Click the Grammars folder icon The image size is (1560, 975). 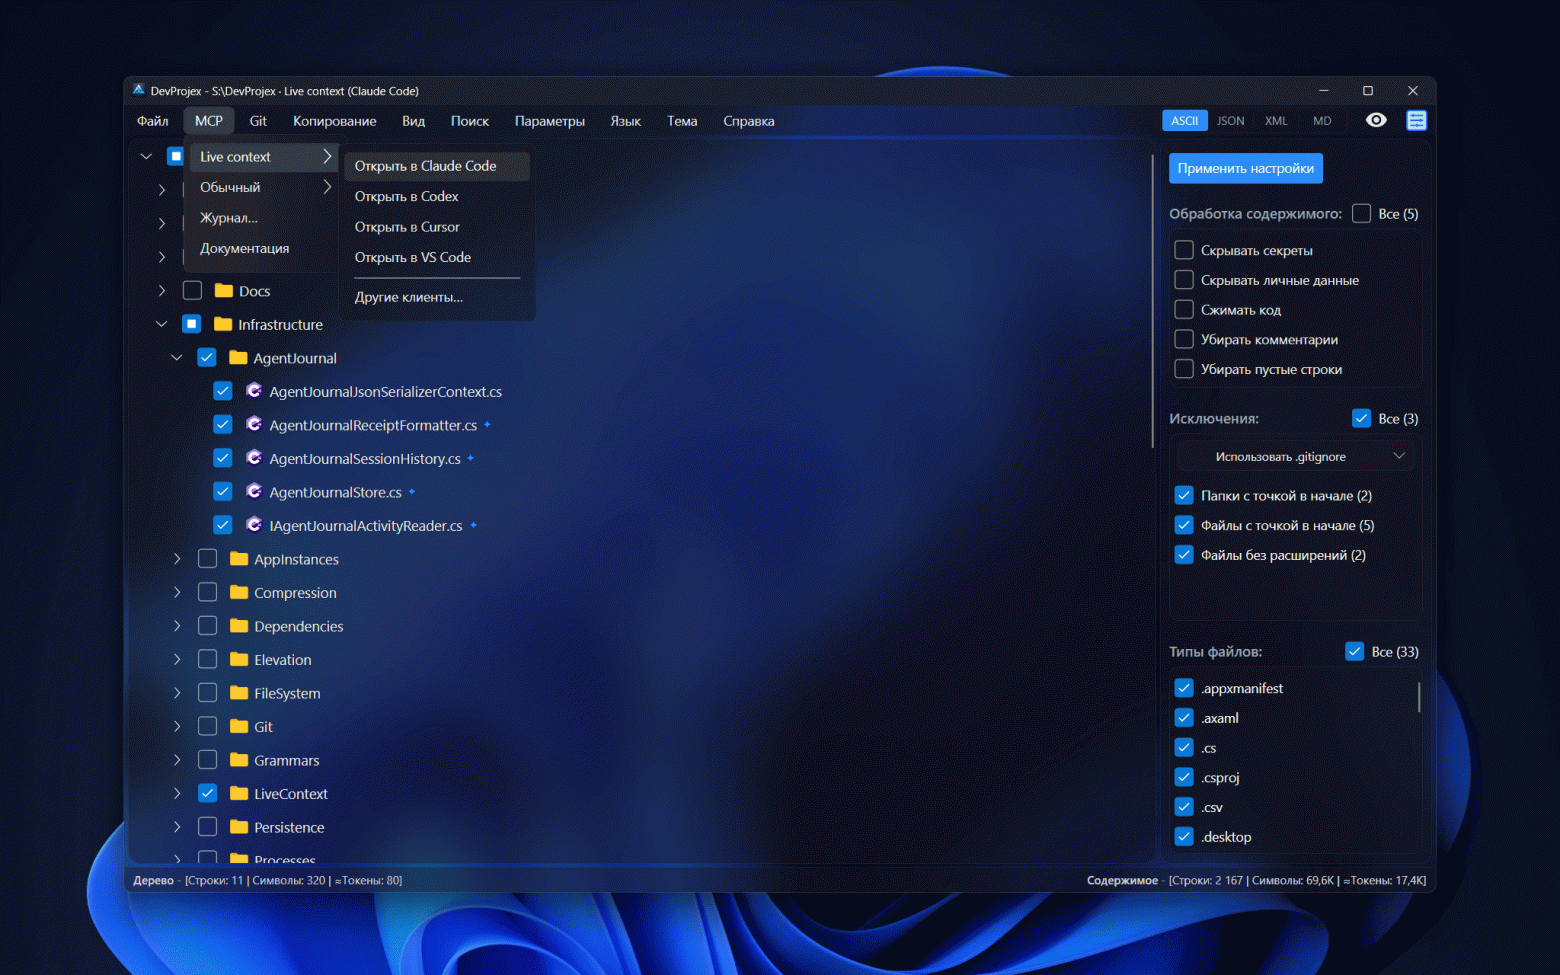click(239, 760)
